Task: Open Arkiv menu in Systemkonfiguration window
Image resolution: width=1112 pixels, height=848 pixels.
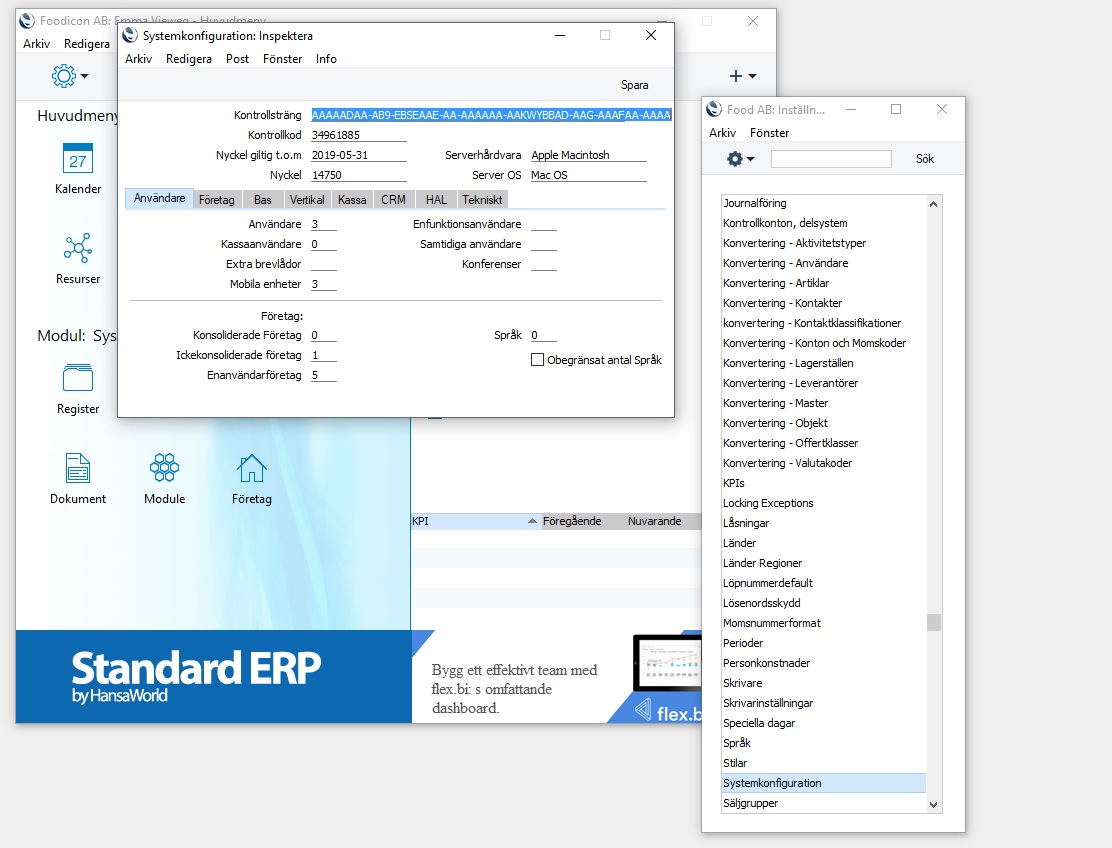Action: point(138,59)
